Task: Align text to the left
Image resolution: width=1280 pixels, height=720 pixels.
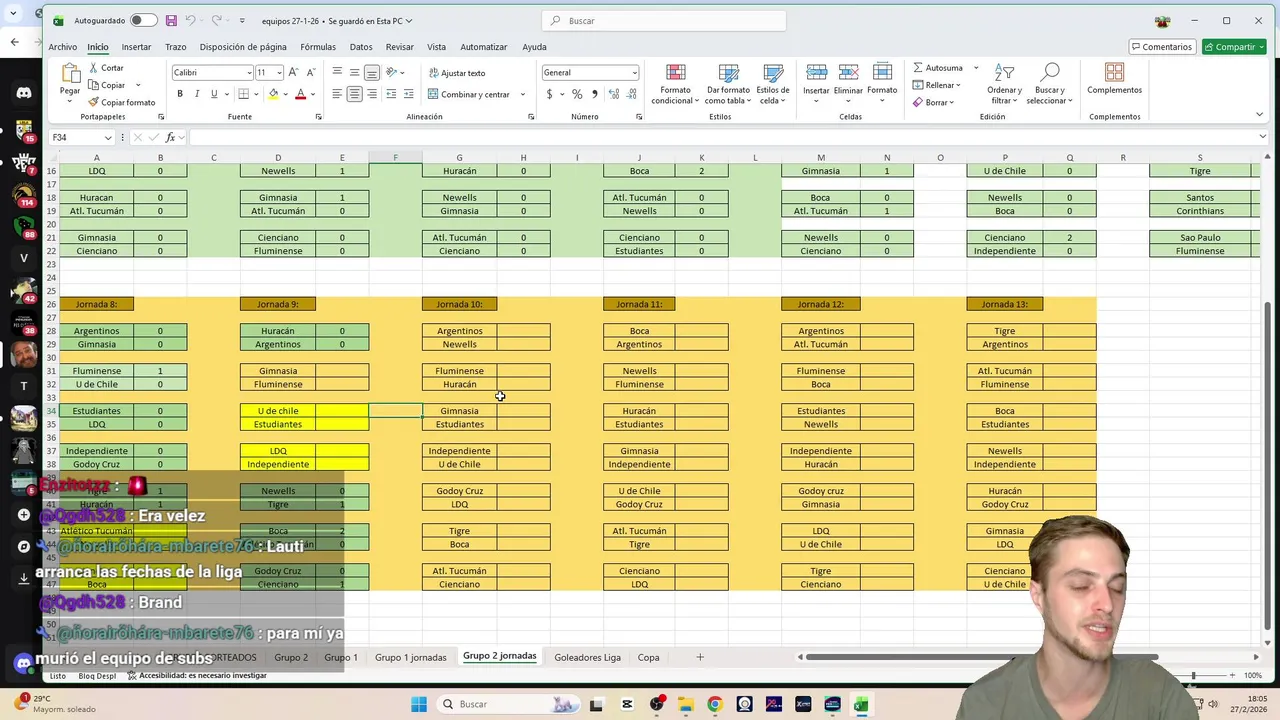Action: [337, 94]
